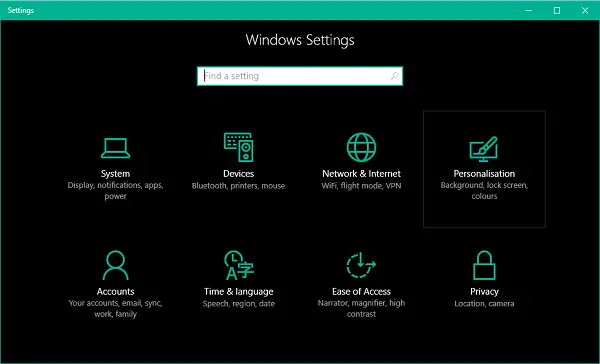600x364 pixels.
Task: Click 'Speech, region, date' description
Action: (x=238, y=304)
